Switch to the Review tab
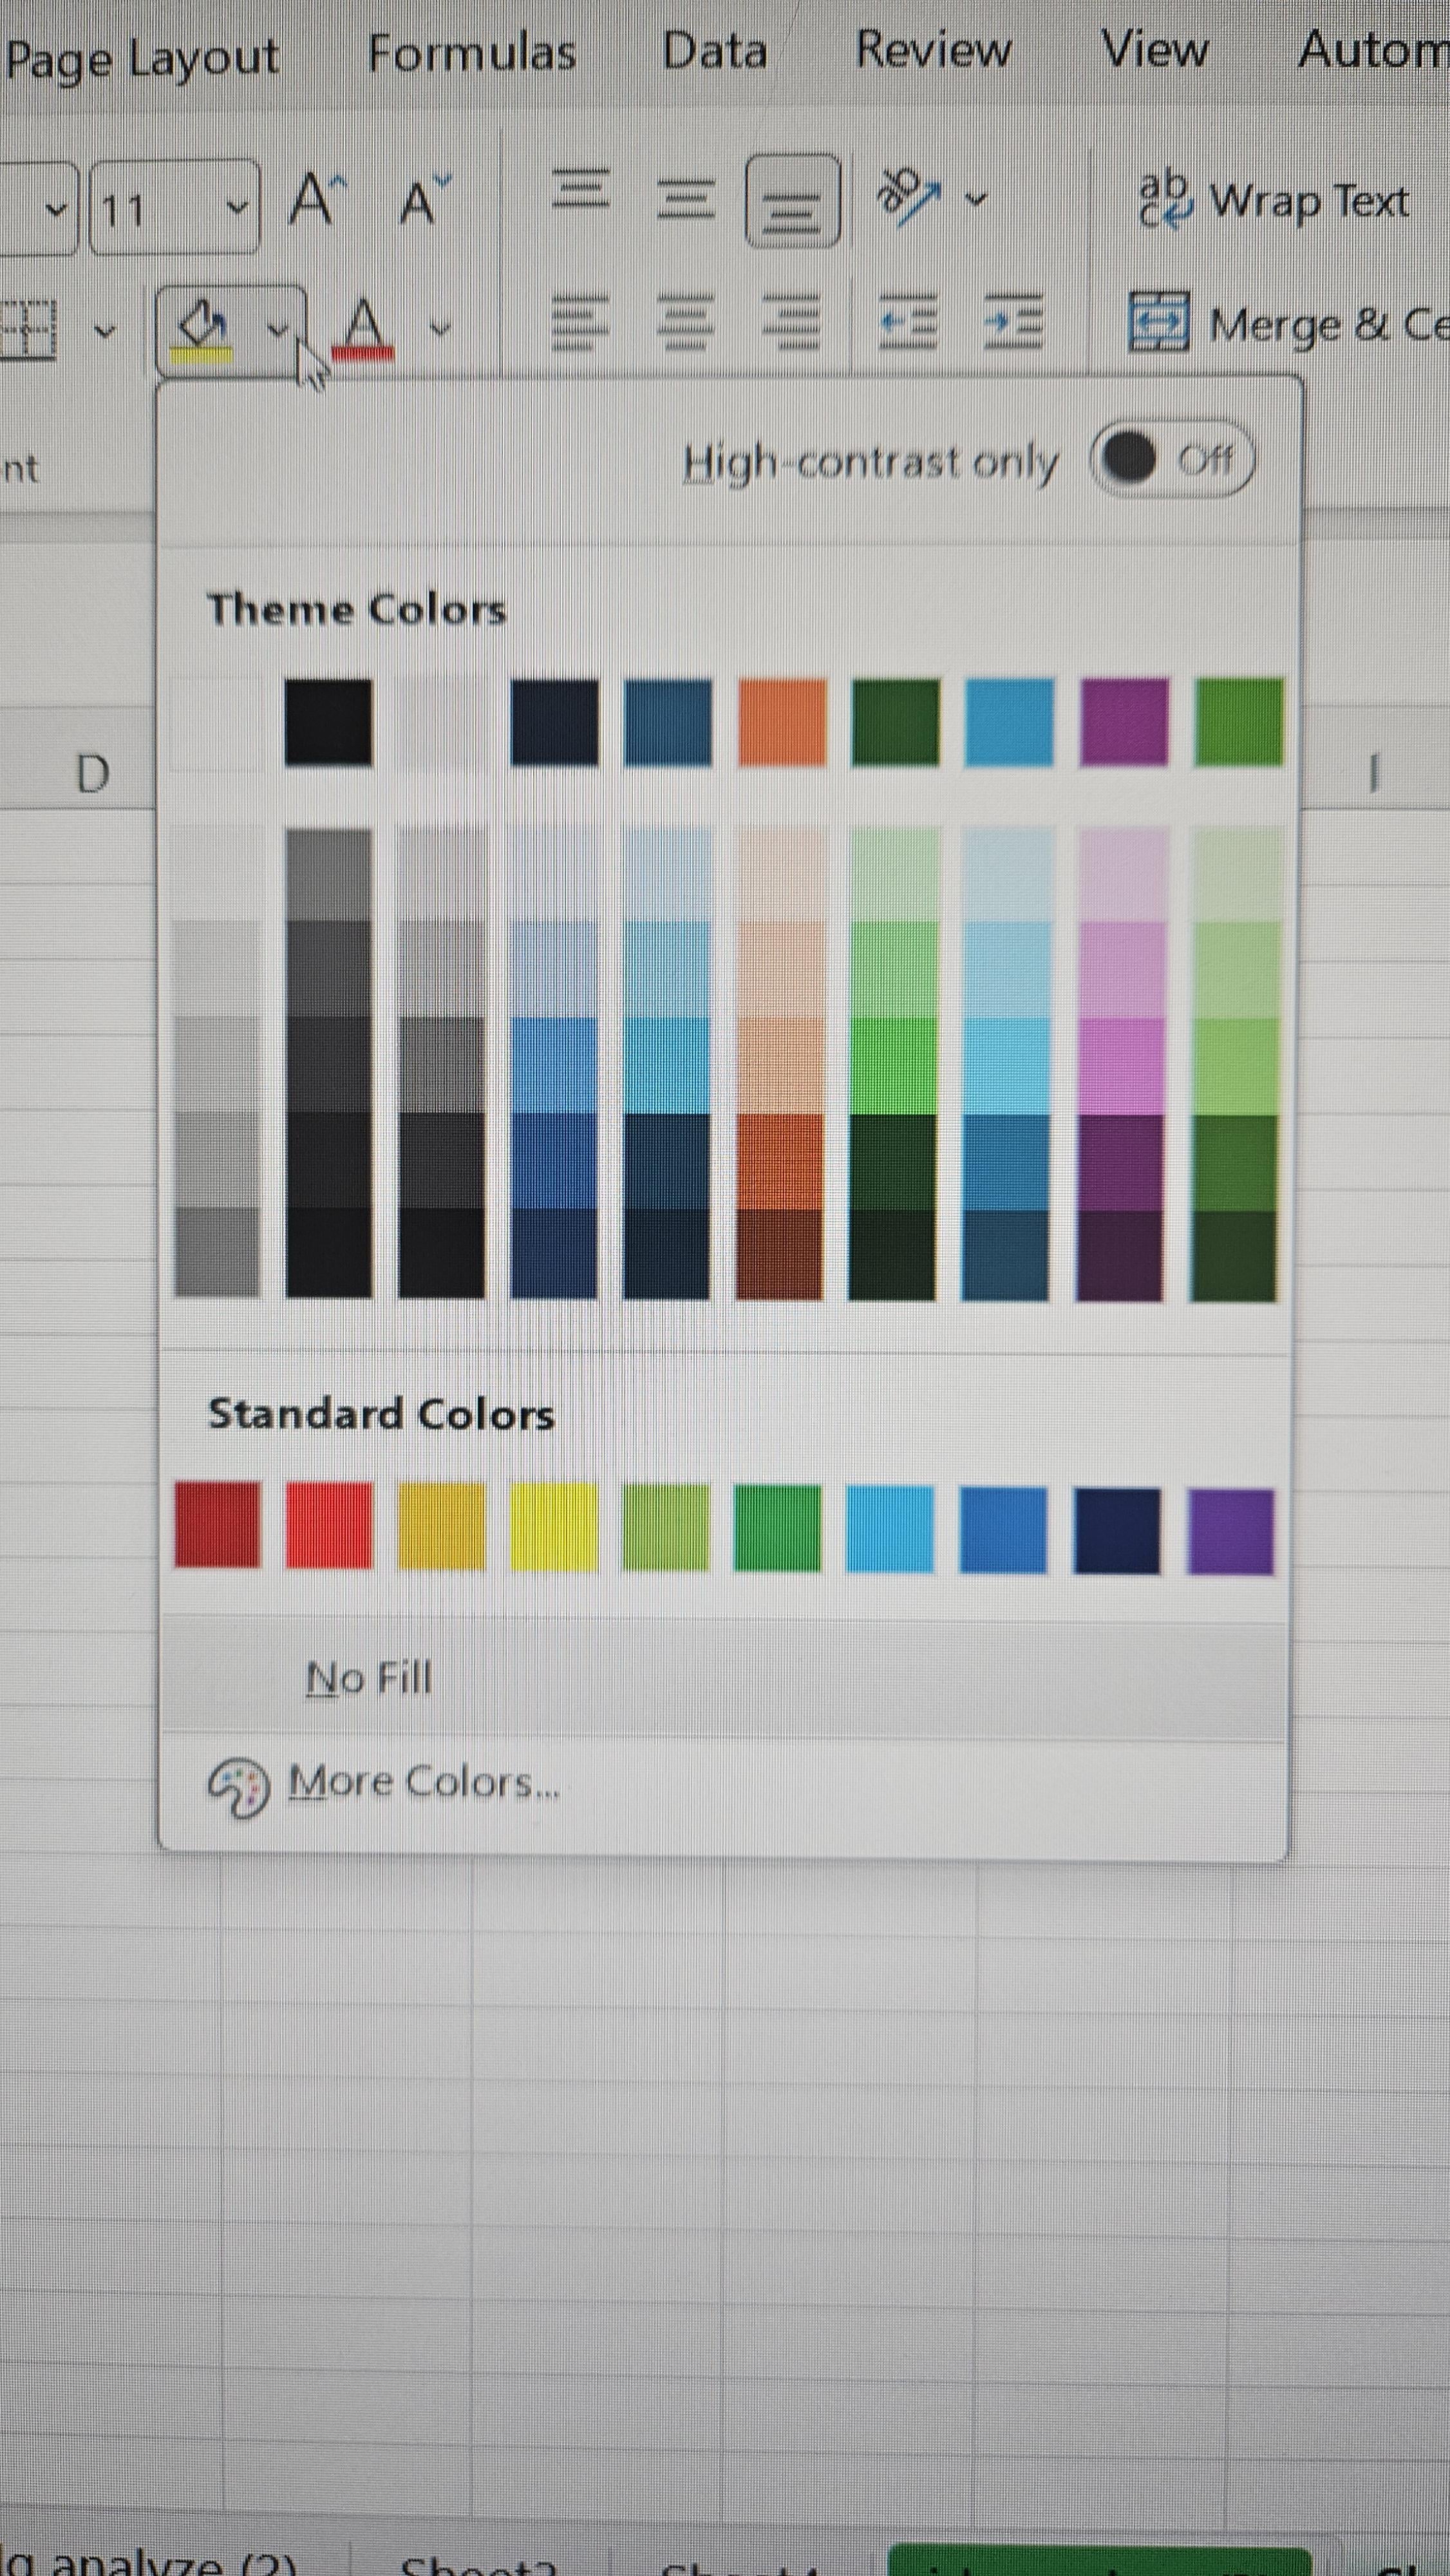The width and height of the screenshot is (1450, 2576). 933,50
